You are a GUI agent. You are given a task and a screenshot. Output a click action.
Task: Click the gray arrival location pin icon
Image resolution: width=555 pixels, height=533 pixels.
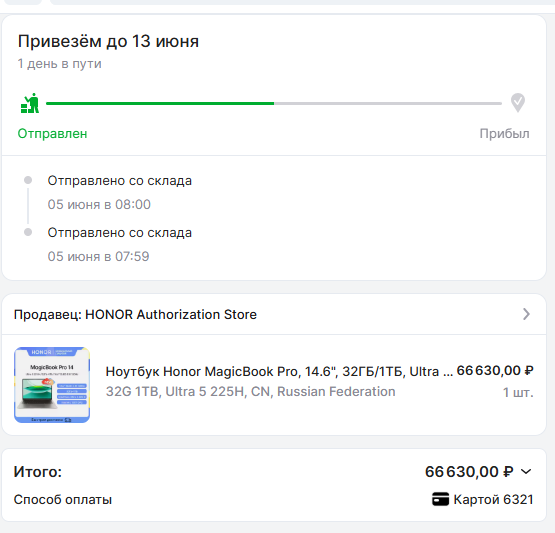pos(518,103)
